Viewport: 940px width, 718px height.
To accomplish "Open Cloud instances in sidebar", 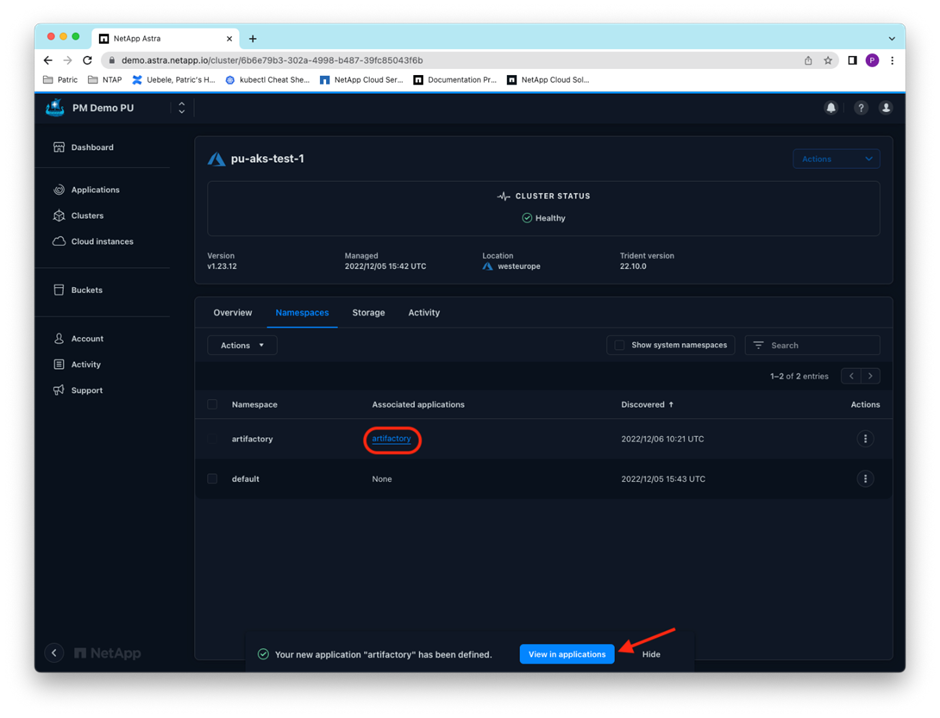I will point(94,242).
